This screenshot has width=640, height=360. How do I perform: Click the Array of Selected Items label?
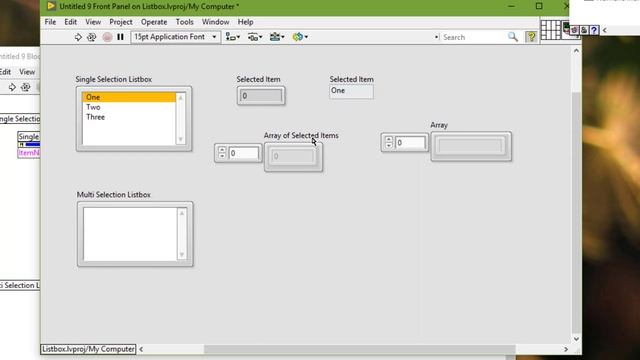[301, 136]
